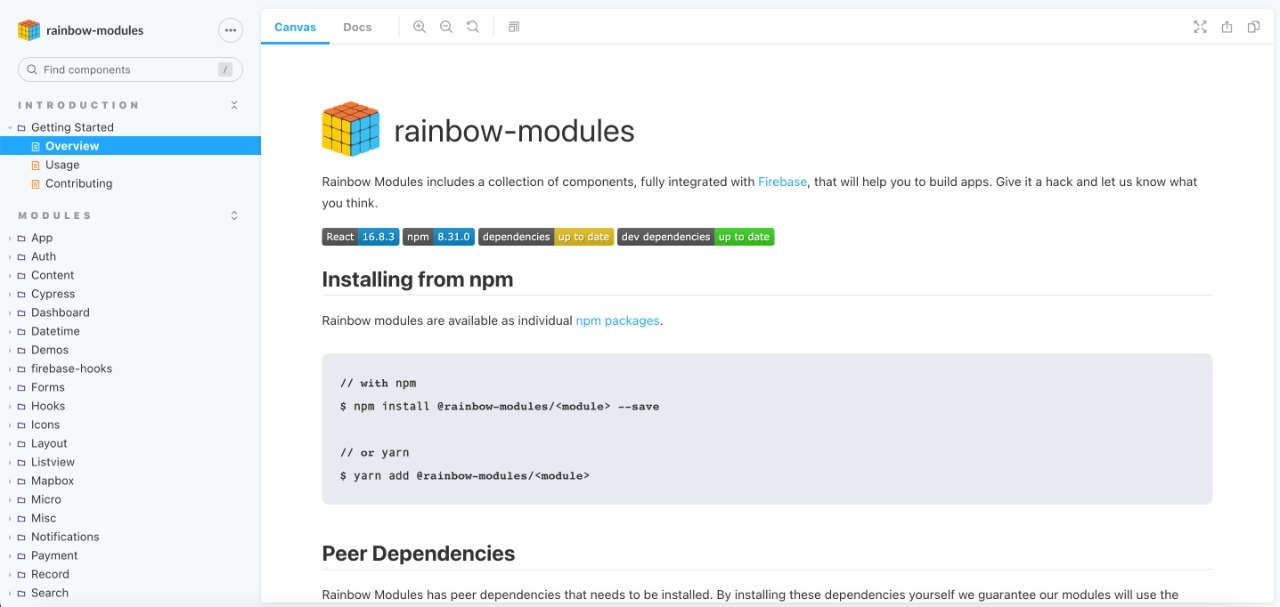The width and height of the screenshot is (1280, 607).
Task: Click the Find components search field
Action: (x=129, y=69)
